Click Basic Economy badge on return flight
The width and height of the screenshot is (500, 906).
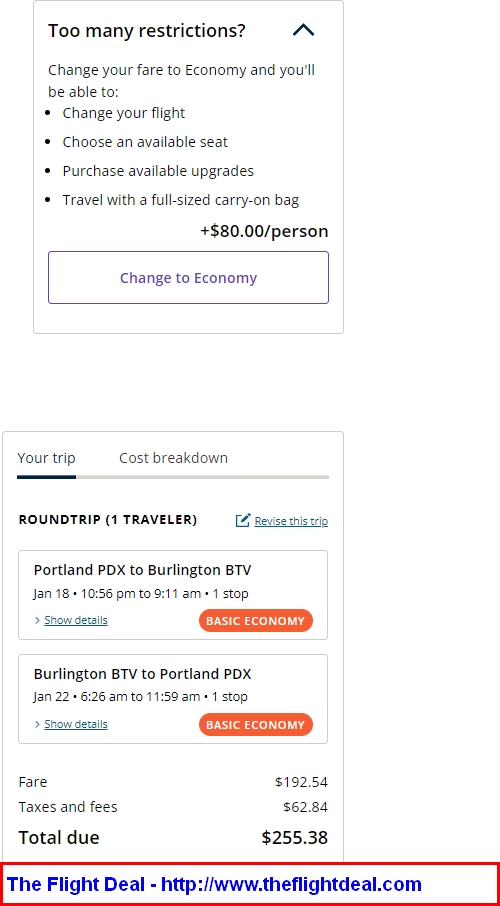click(x=255, y=725)
